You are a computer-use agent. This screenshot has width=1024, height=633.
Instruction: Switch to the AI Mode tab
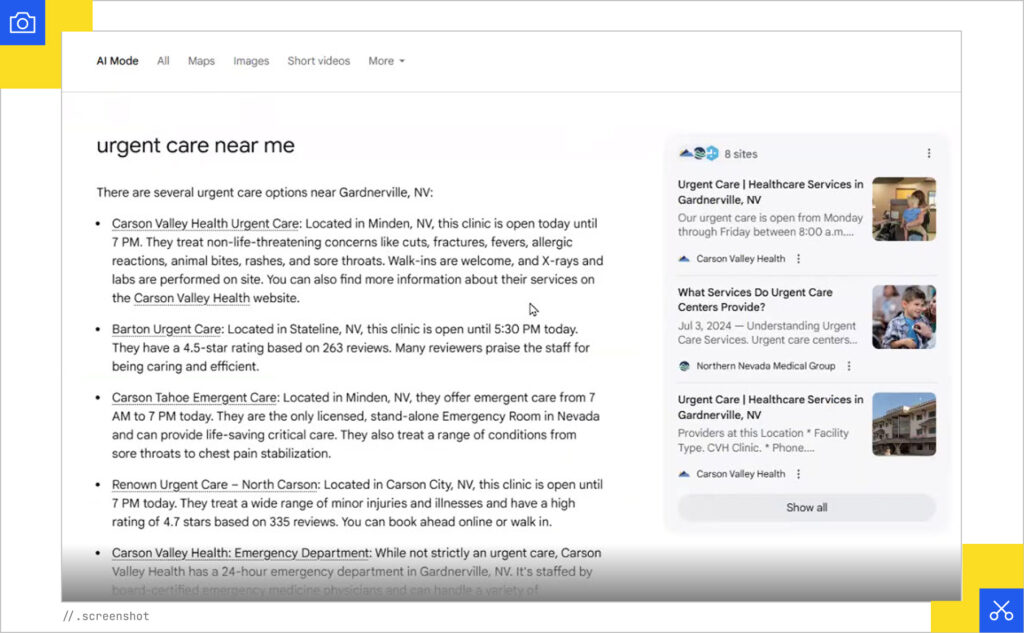point(117,61)
